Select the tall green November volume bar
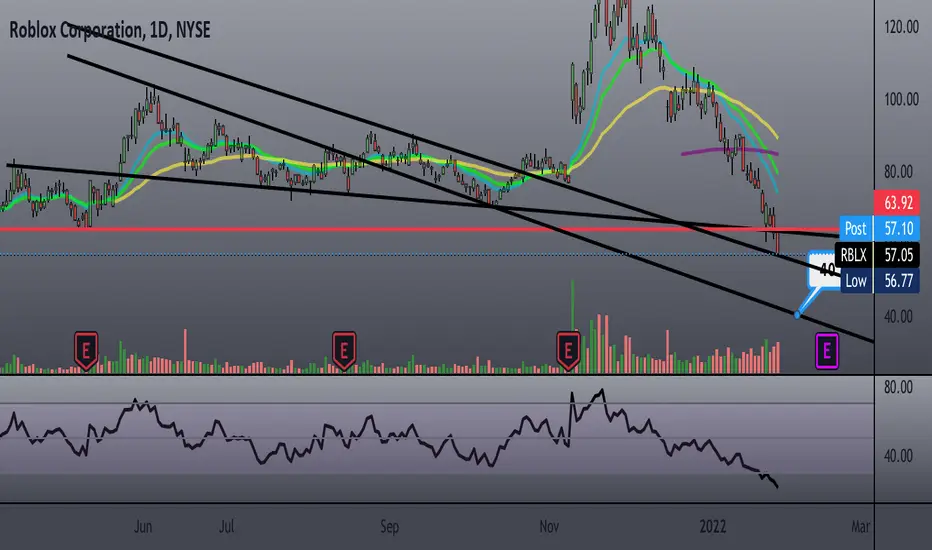 coord(572,304)
